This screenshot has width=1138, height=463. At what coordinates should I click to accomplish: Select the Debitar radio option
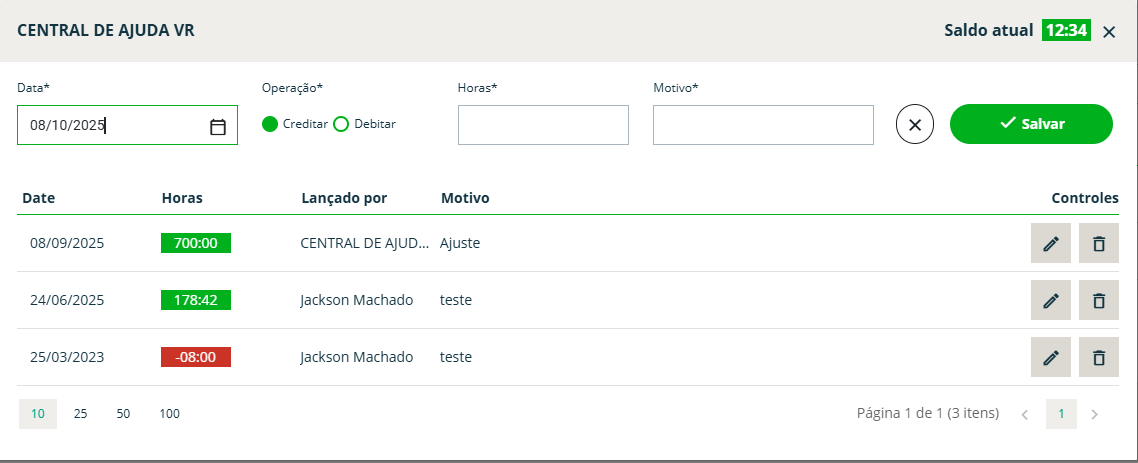pyautogui.click(x=341, y=124)
